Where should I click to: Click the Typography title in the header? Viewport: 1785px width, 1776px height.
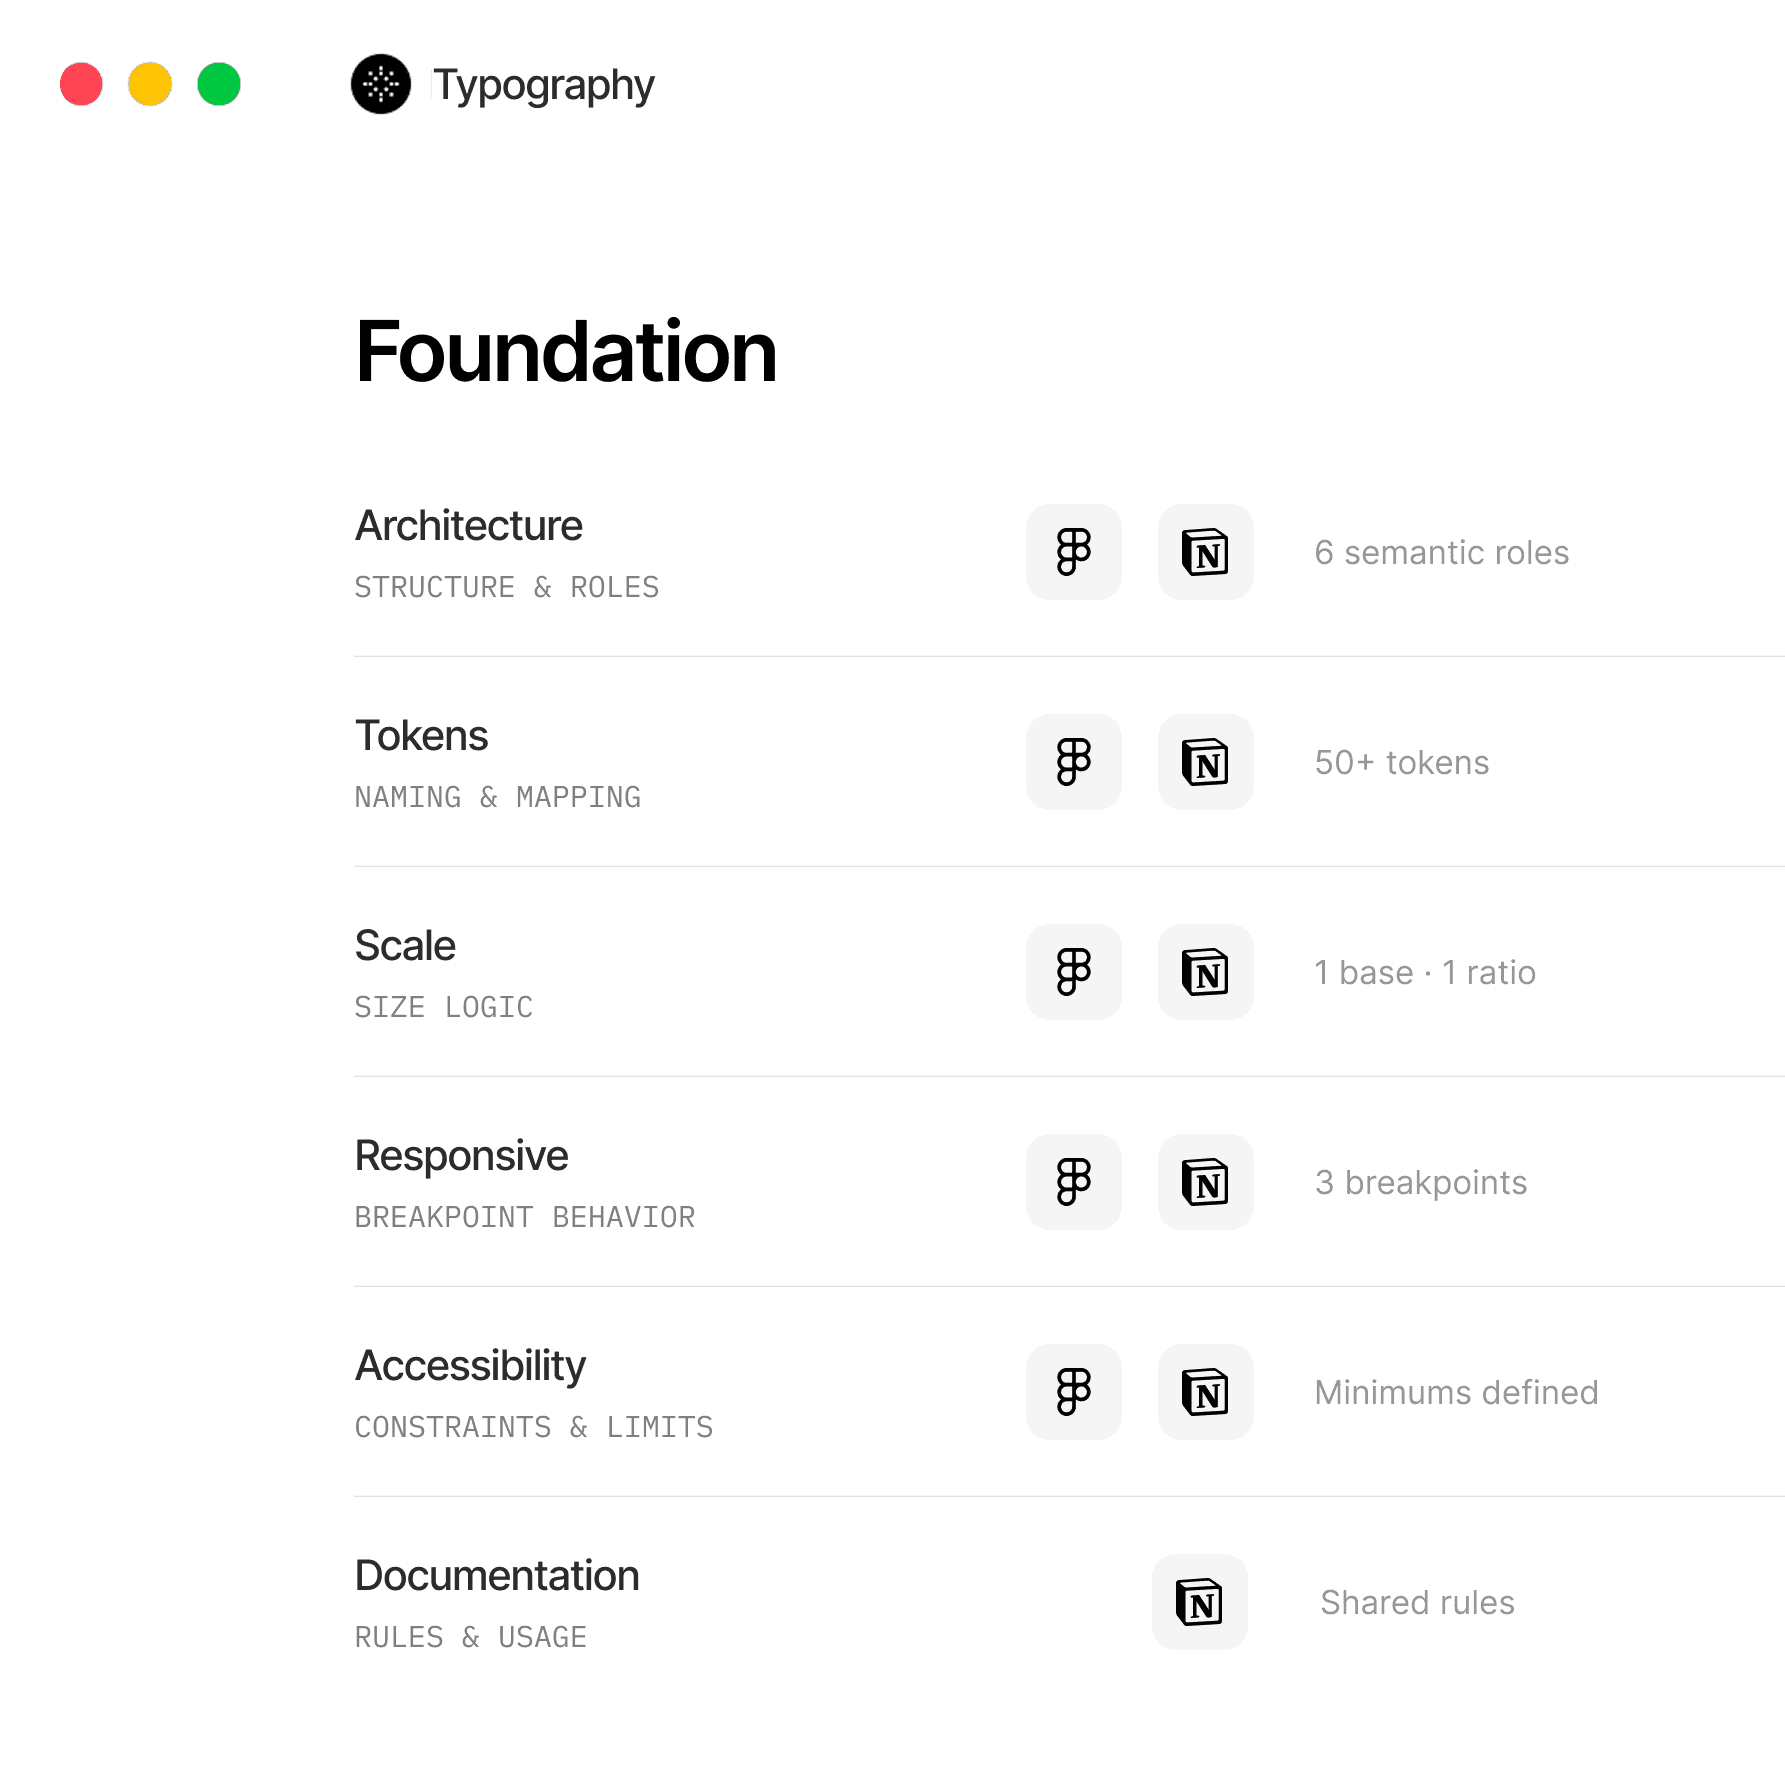(543, 85)
